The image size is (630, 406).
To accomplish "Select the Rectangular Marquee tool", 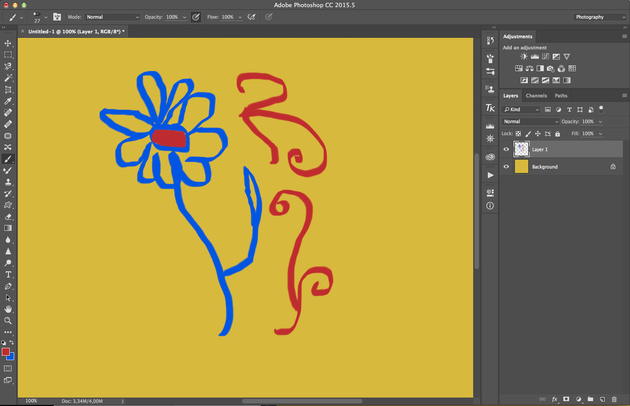I will [8, 55].
